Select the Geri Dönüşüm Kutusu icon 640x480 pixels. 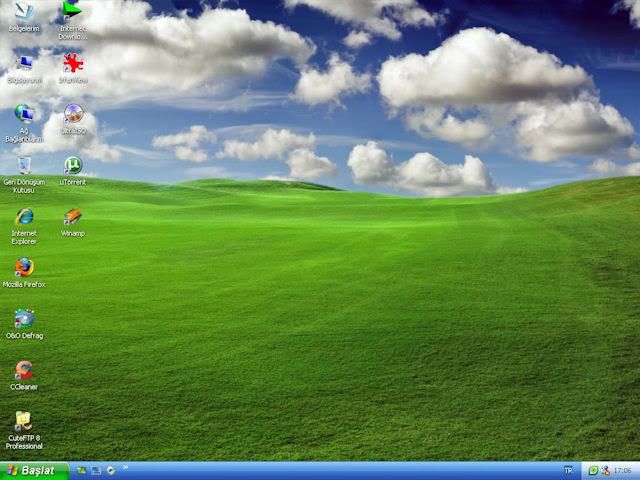point(24,165)
